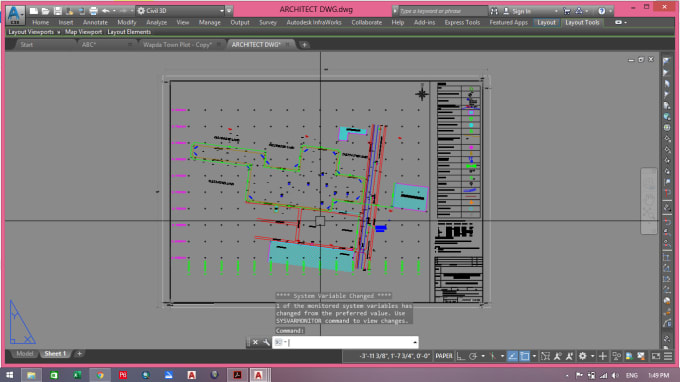Viewport: 680px width, 382px height.
Task: Toggle Ortho mode in status bar
Action: [461, 356]
